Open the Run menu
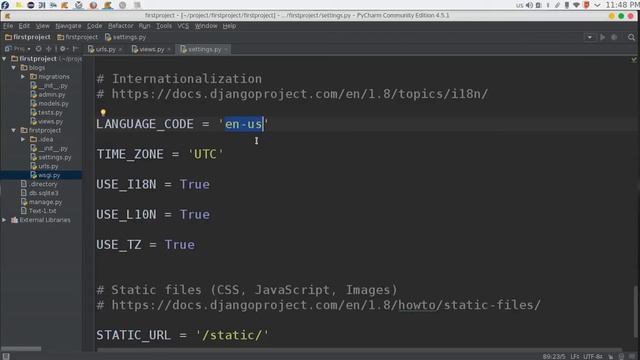This screenshot has width=640, height=360. tap(144, 26)
